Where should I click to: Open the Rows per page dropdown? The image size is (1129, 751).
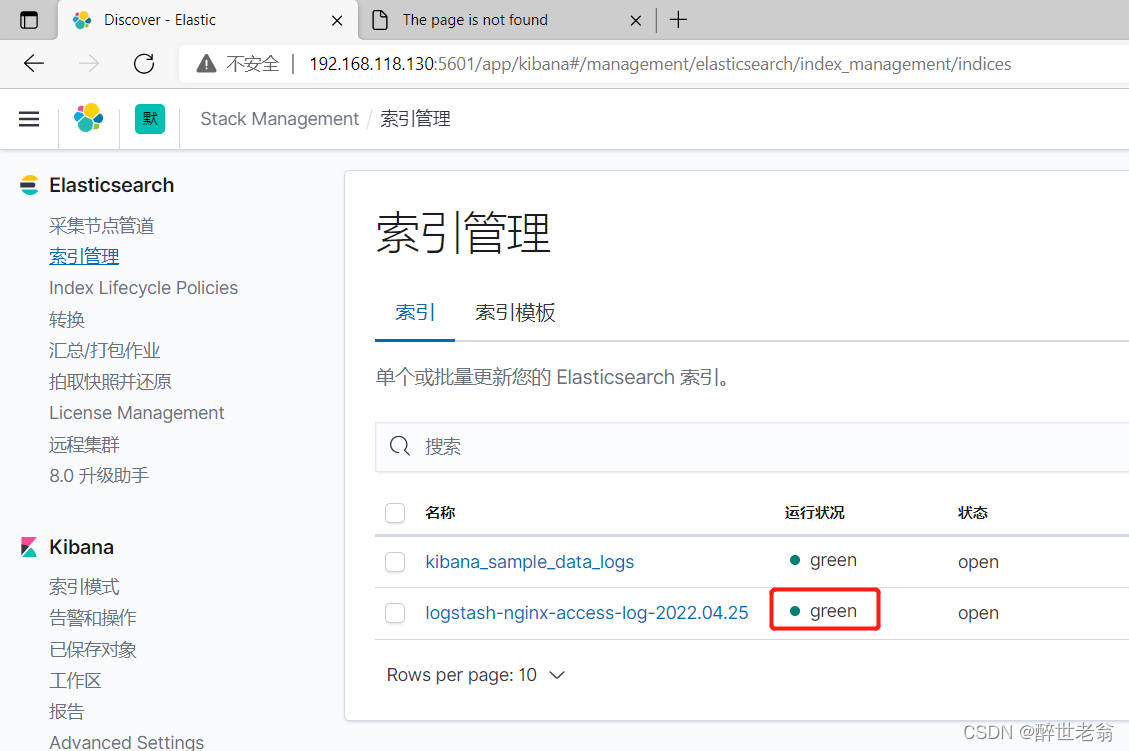tap(475, 675)
